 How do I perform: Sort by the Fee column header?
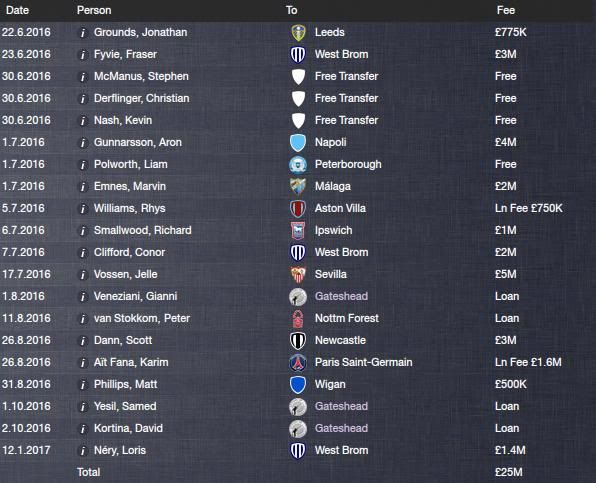tap(506, 10)
